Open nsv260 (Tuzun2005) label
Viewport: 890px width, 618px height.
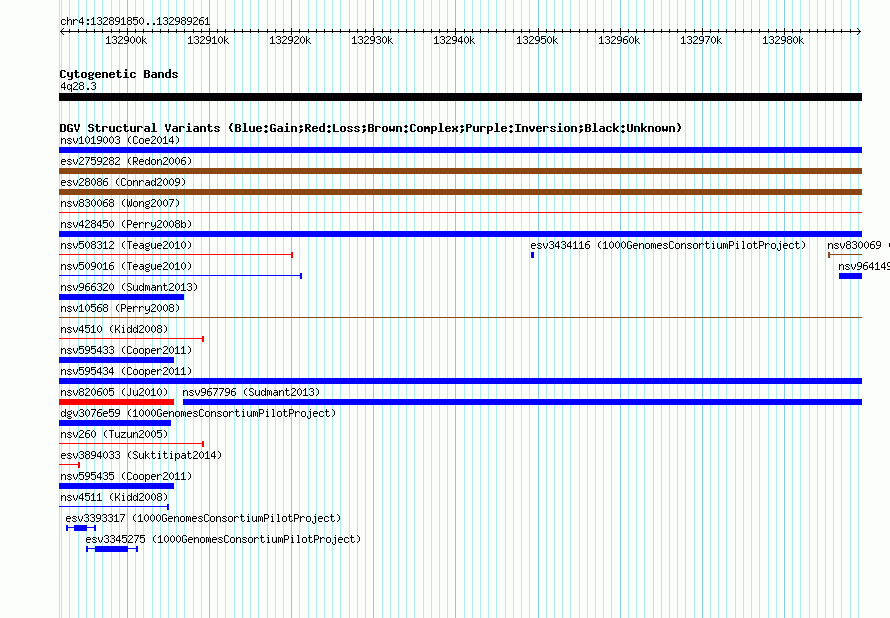(114, 434)
